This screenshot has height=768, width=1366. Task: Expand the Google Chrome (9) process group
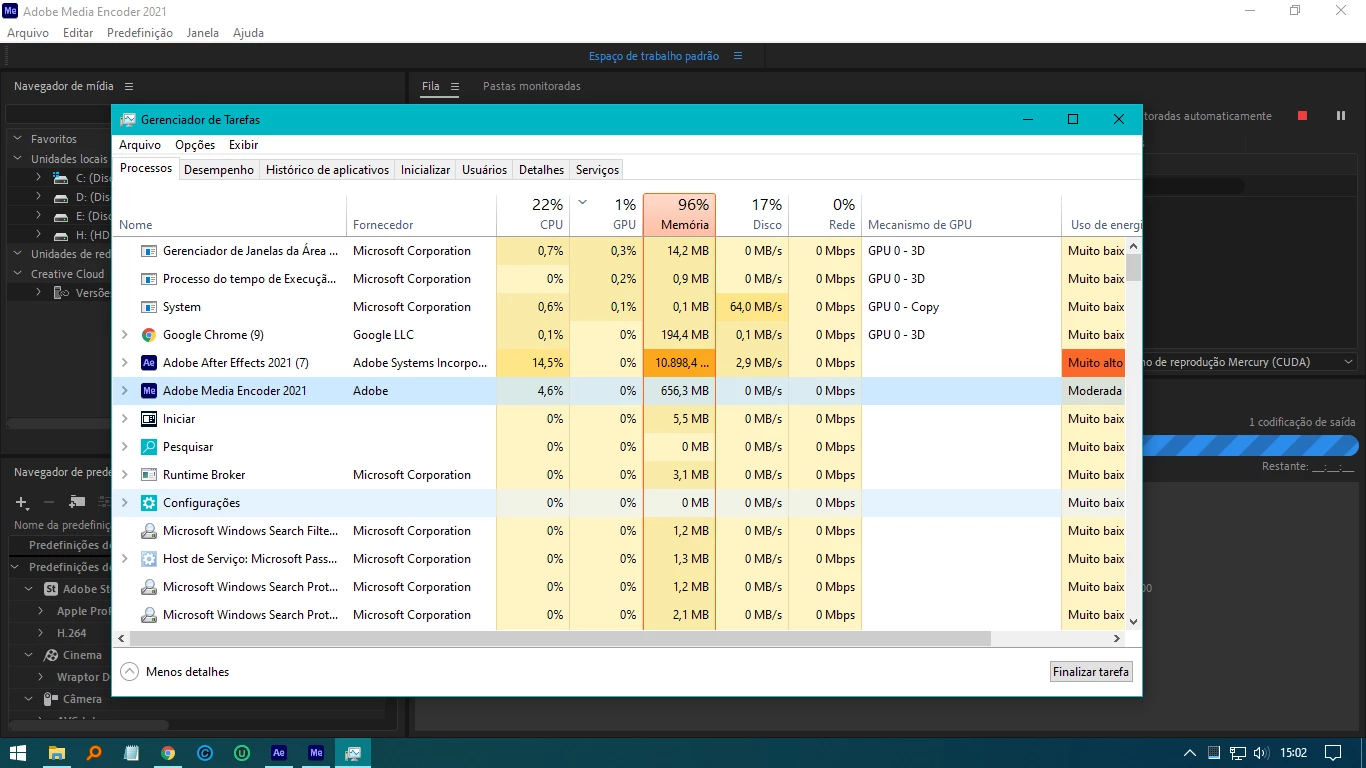tap(124, 335)
